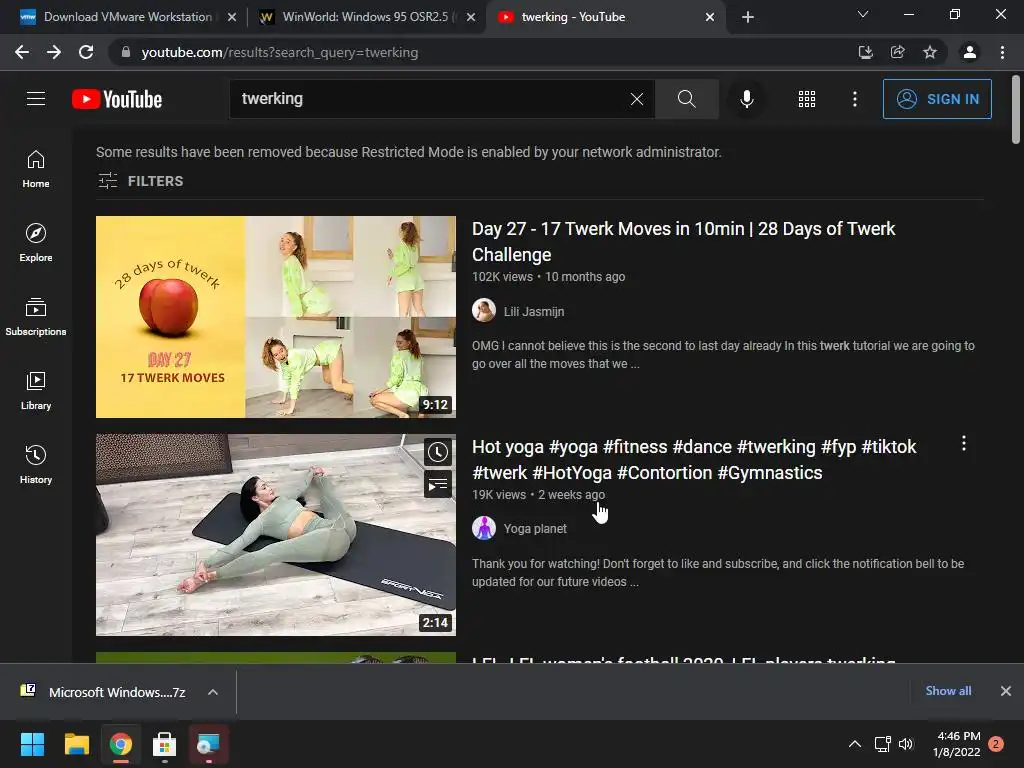Click the install app icon in address bar
Viewport: 1024px width, 768px height.
click(865, 52)
